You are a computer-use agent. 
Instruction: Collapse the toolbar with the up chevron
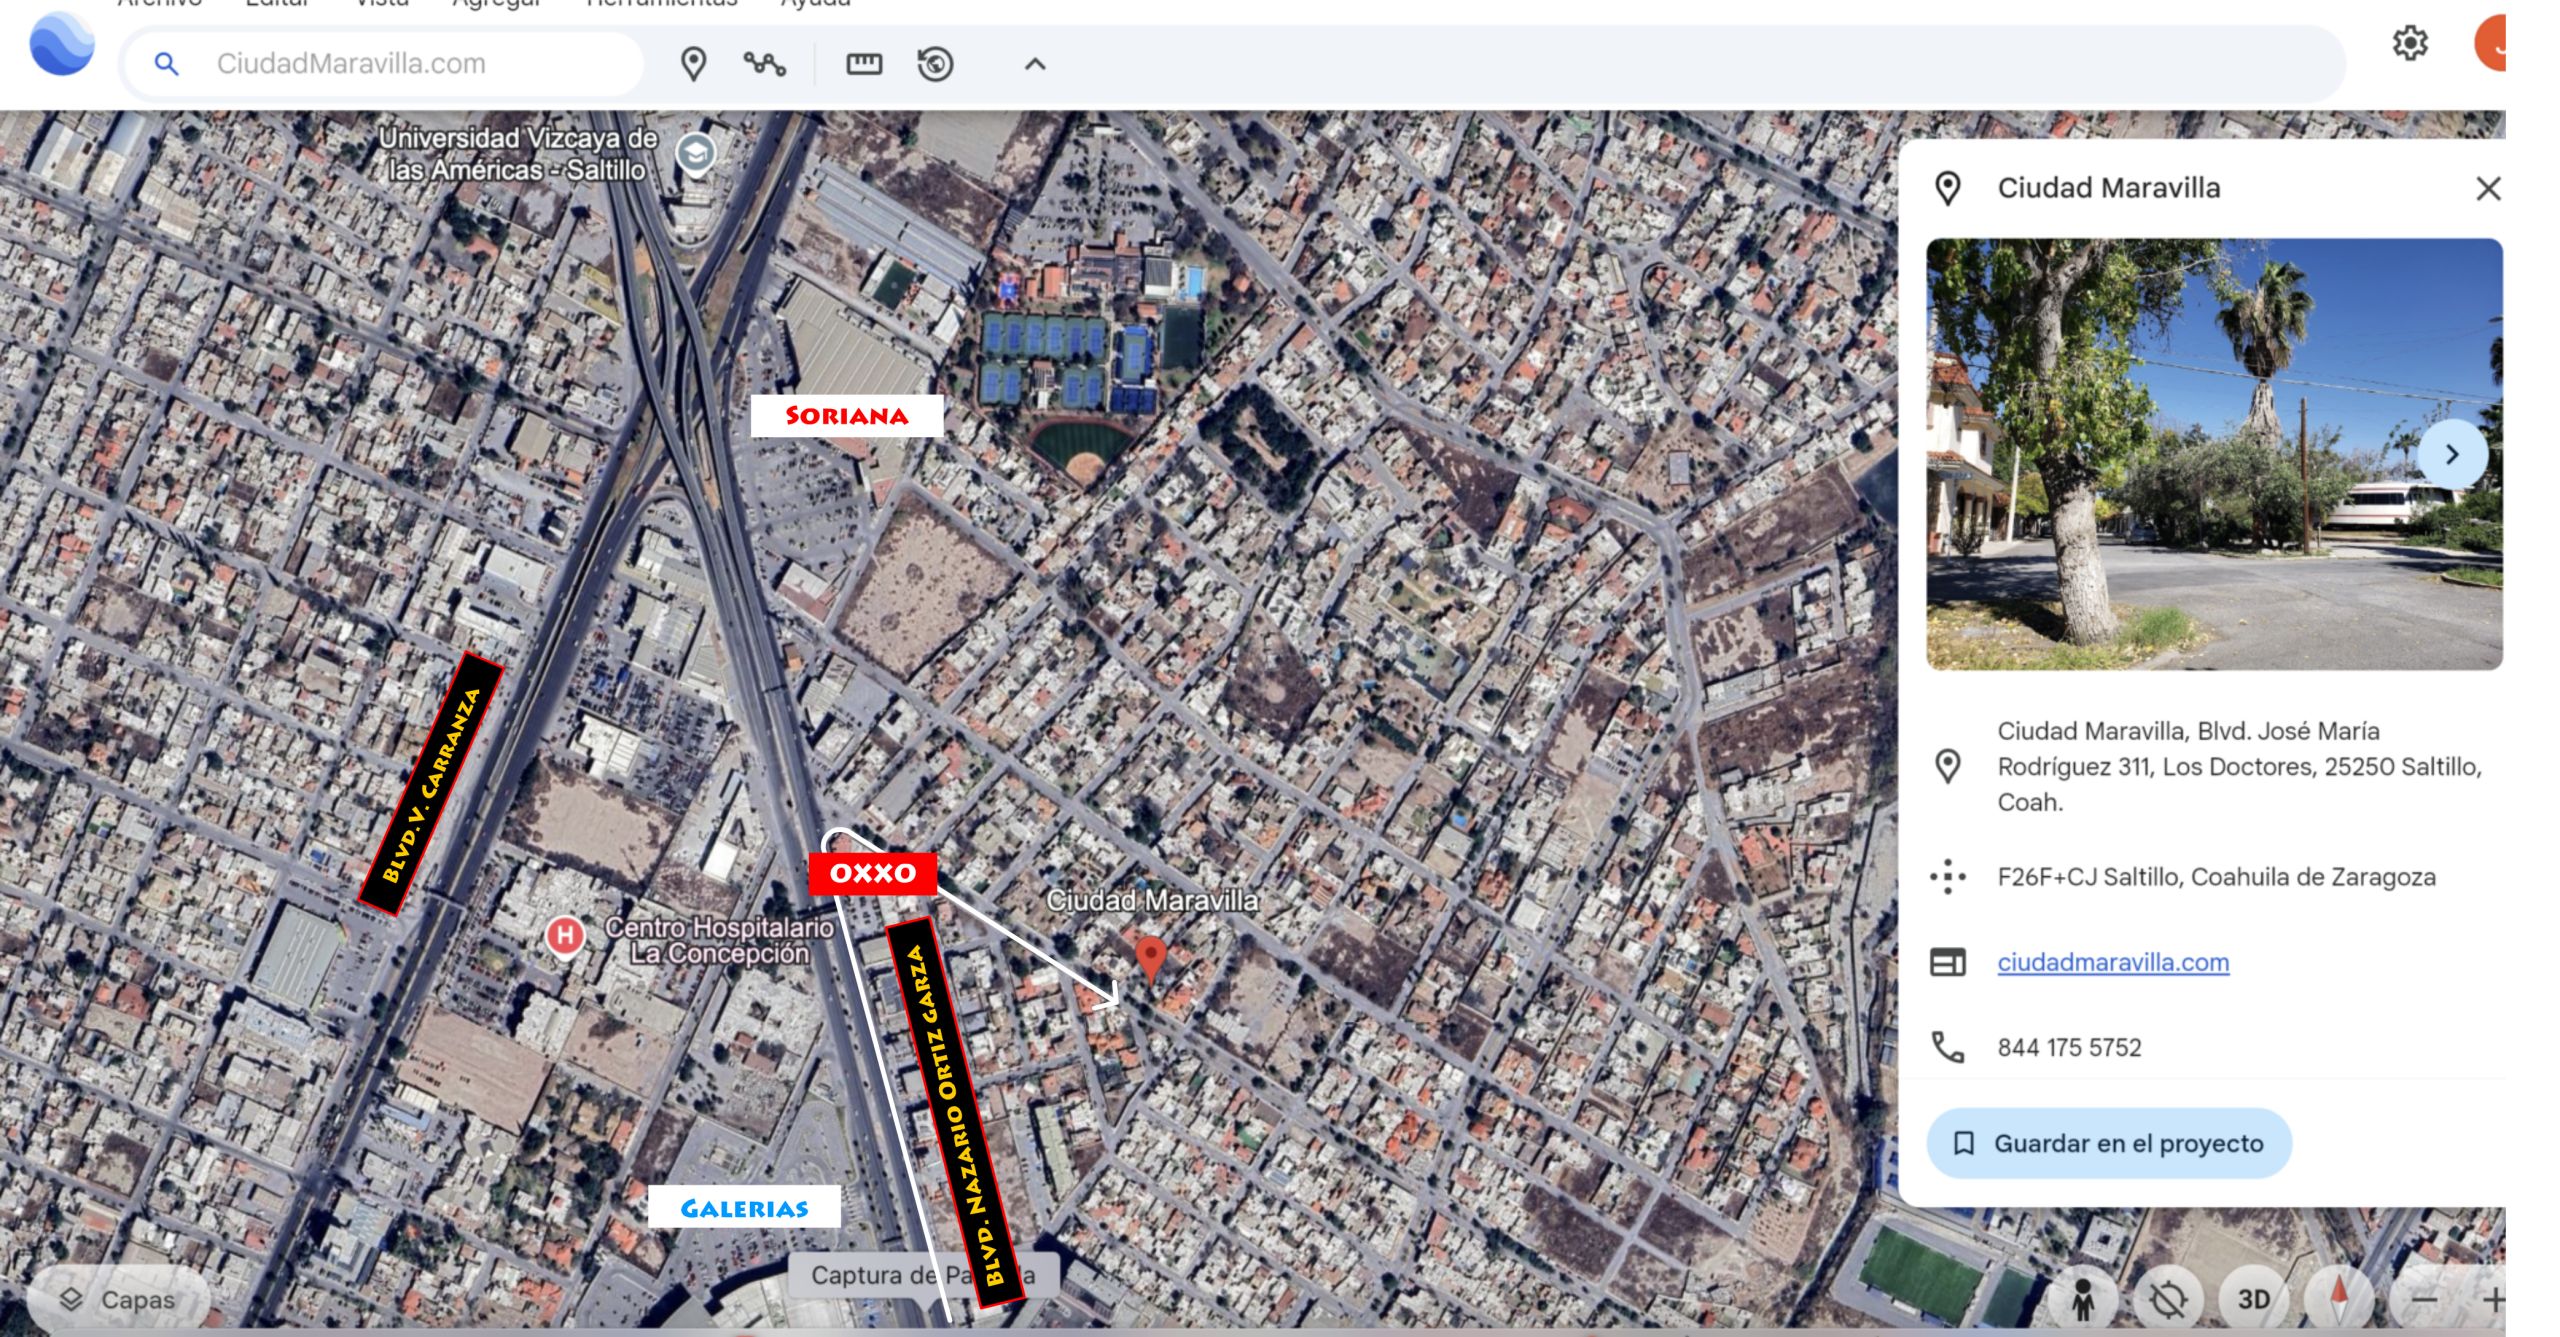[1035, 64]
